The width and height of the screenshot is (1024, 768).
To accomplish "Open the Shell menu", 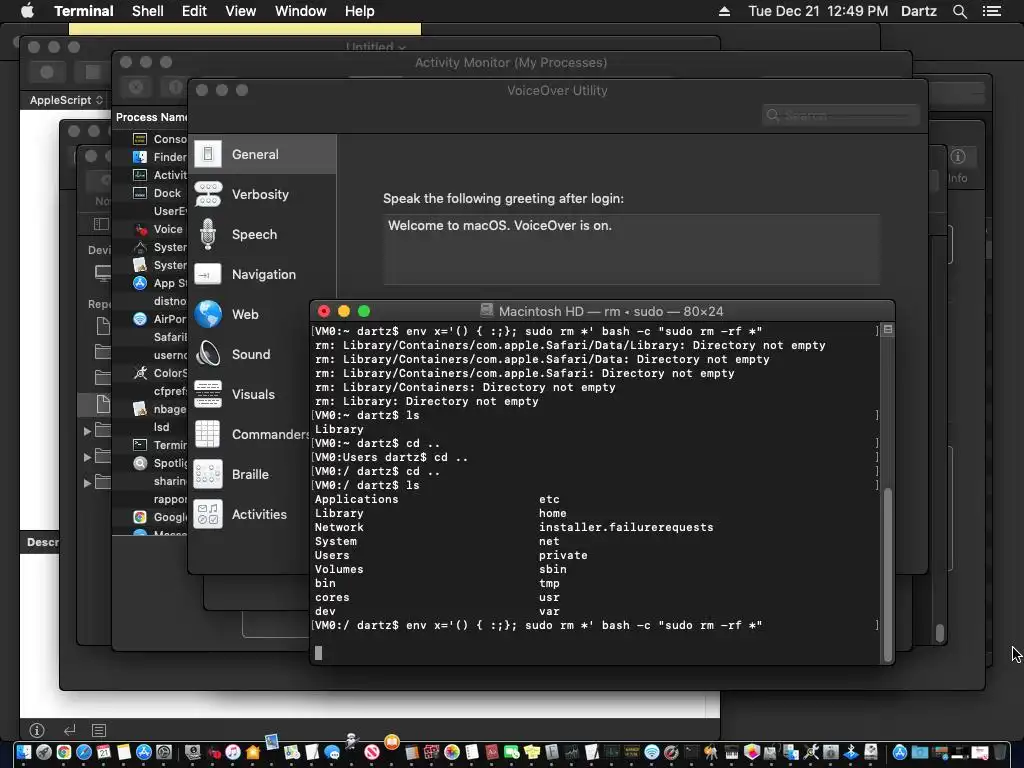I will tap(148, 11).
